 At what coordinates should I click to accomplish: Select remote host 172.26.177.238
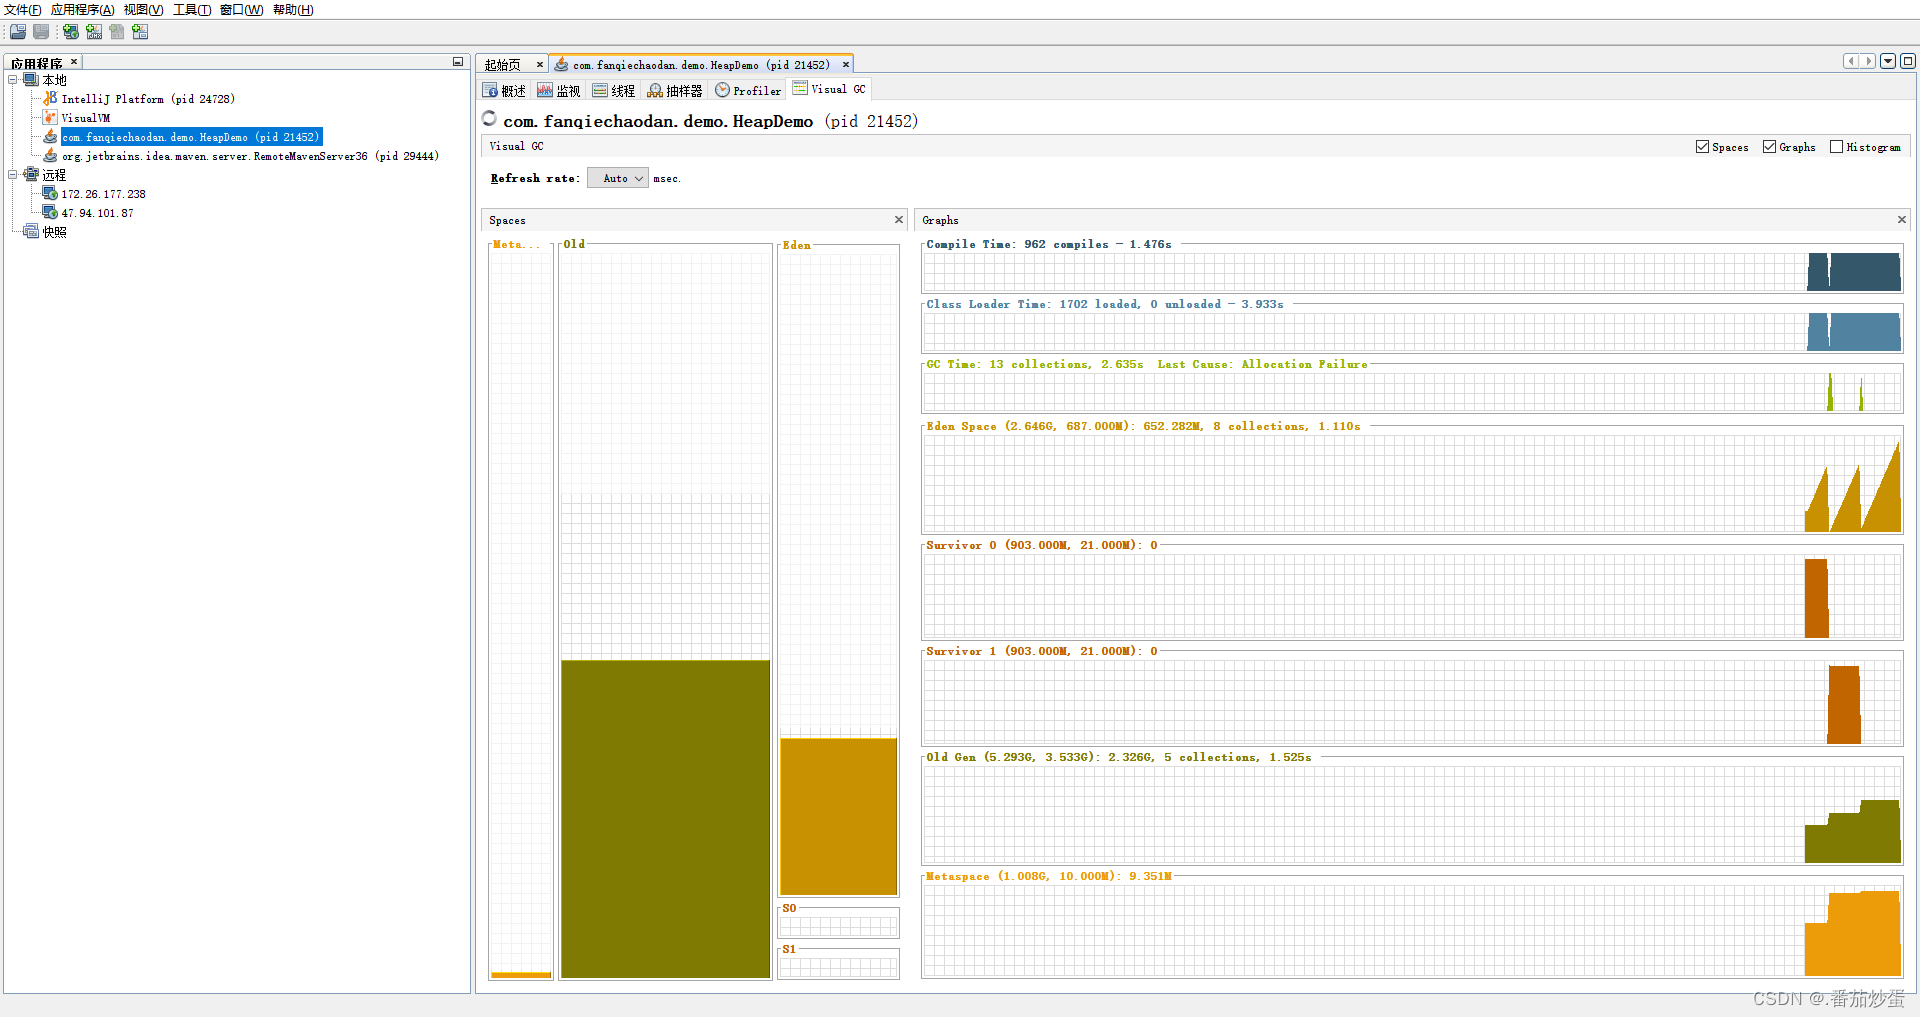[x=104, y=194]
